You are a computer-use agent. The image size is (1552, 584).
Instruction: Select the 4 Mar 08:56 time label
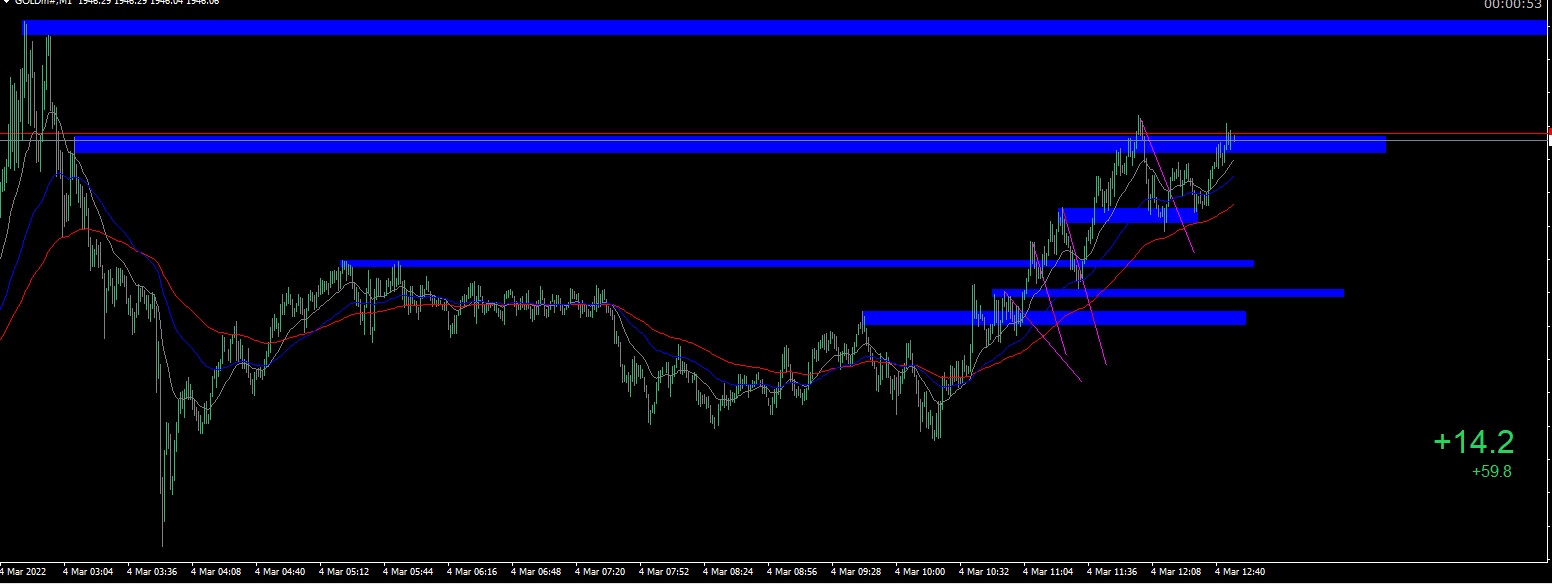[792, 572]
